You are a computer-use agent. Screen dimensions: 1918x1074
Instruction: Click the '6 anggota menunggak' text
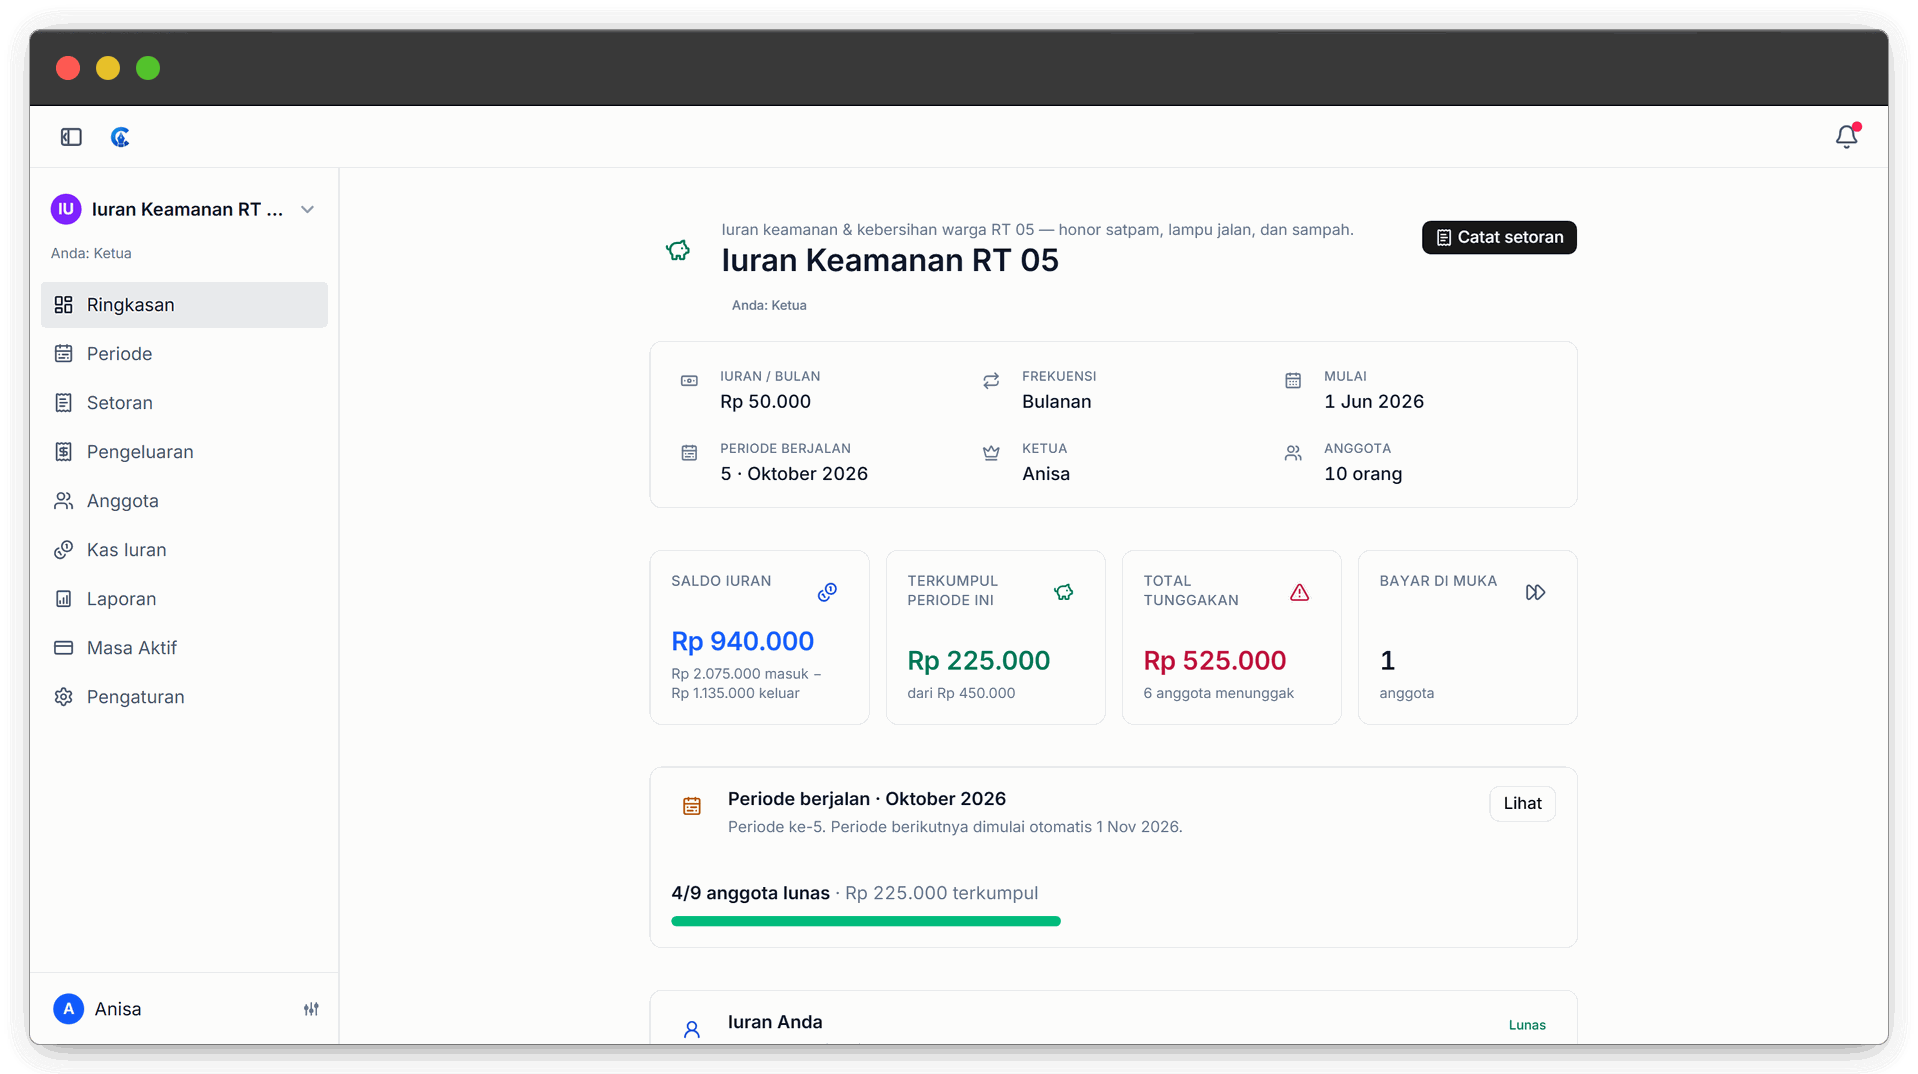point(1218,693)
